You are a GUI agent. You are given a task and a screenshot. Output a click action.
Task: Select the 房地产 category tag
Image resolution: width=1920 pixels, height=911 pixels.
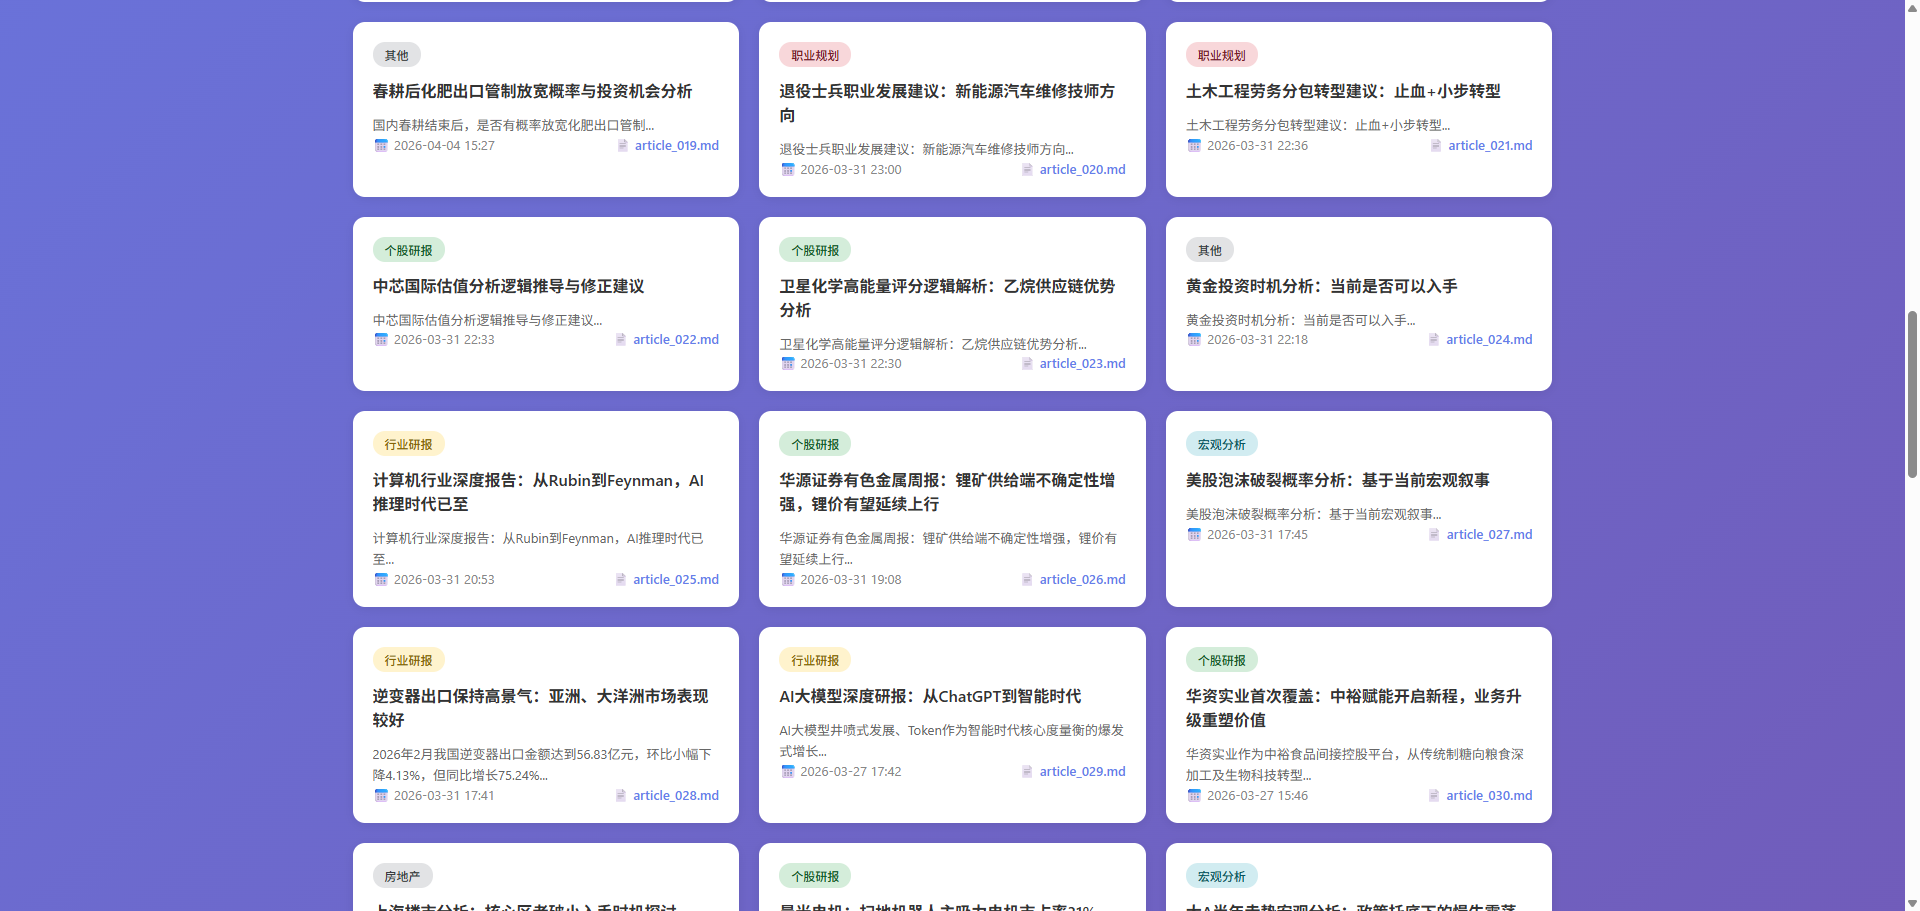point(402,875)
